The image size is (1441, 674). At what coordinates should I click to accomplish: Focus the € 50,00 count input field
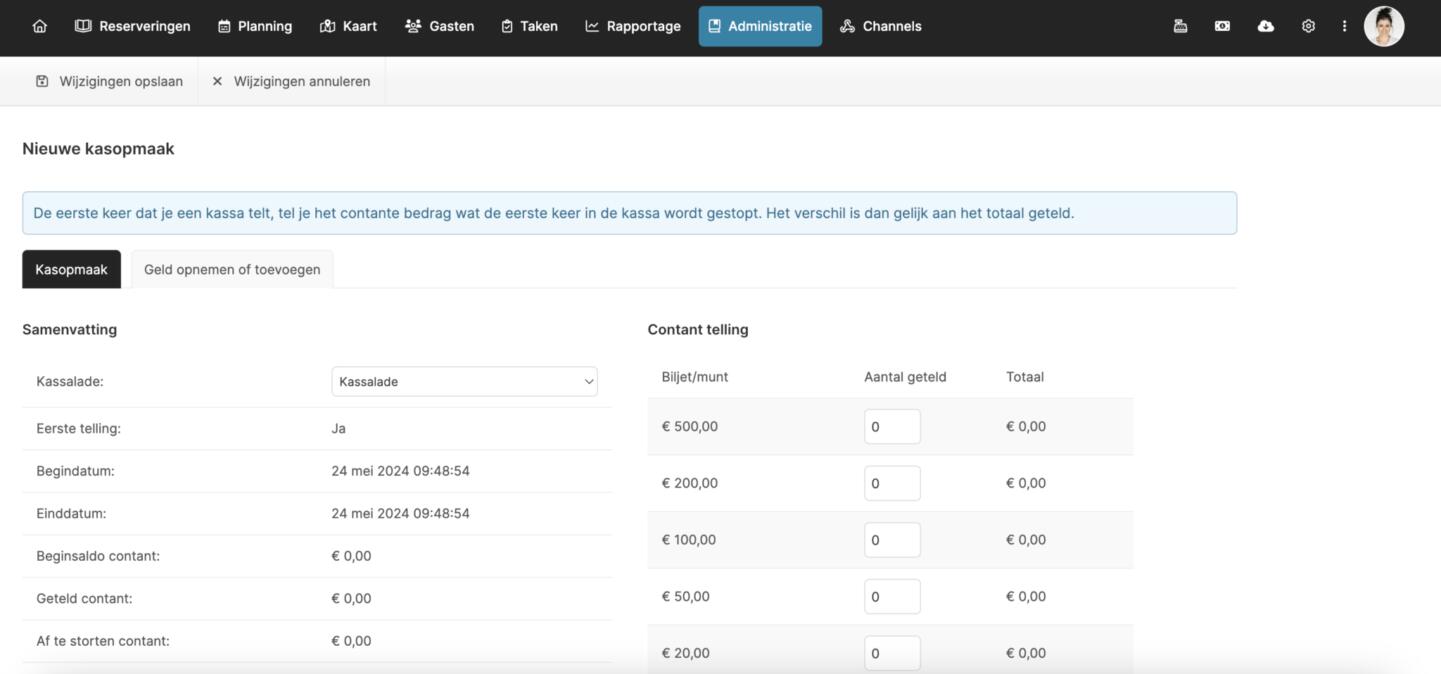coord(891,596)
